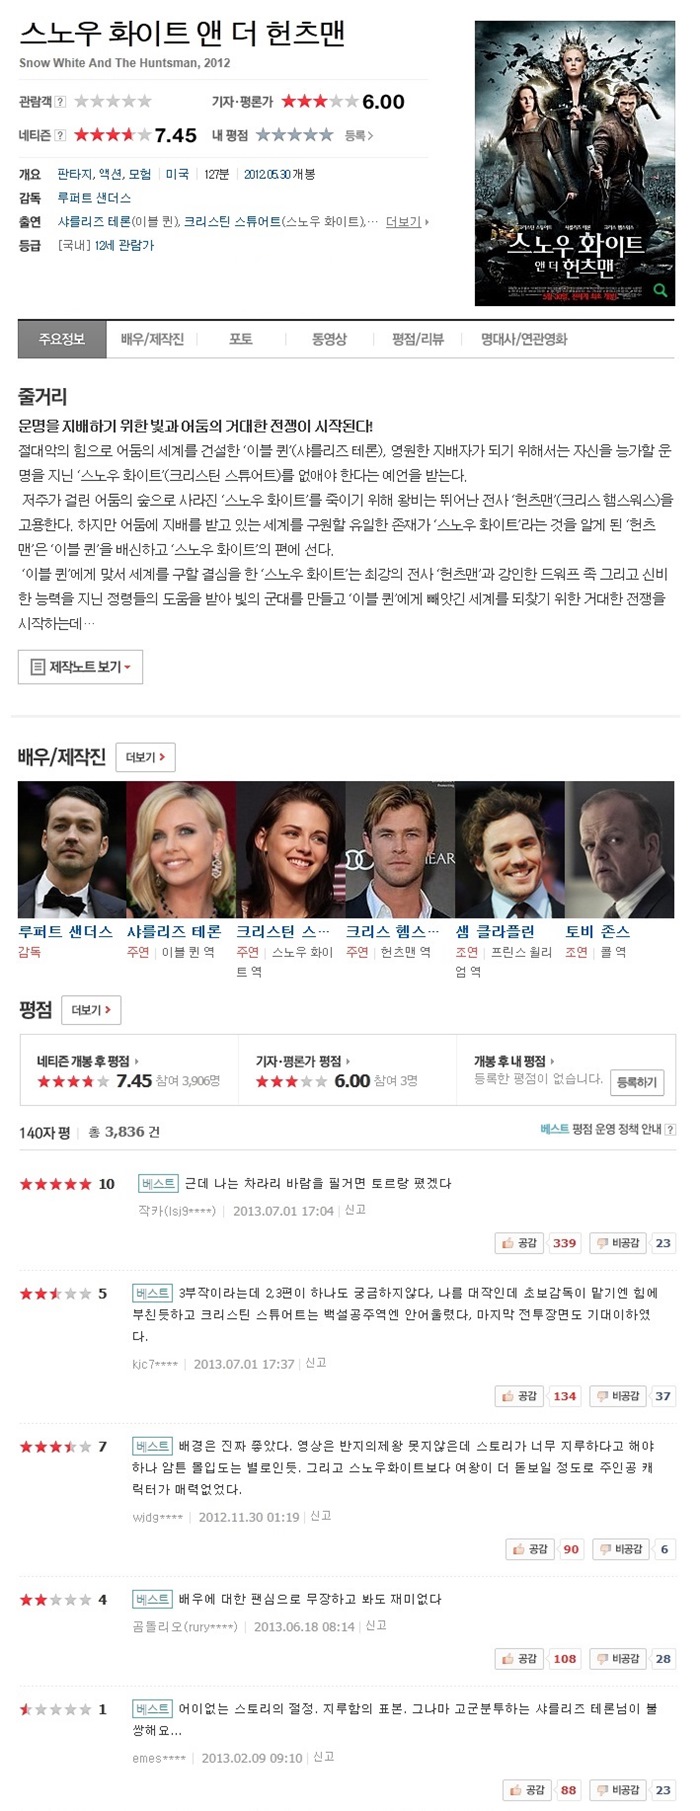Click 비공감 thumbs-down on the 1-point review
The width and height of the screenshot is (700, 1811).
coord(618,1790)
